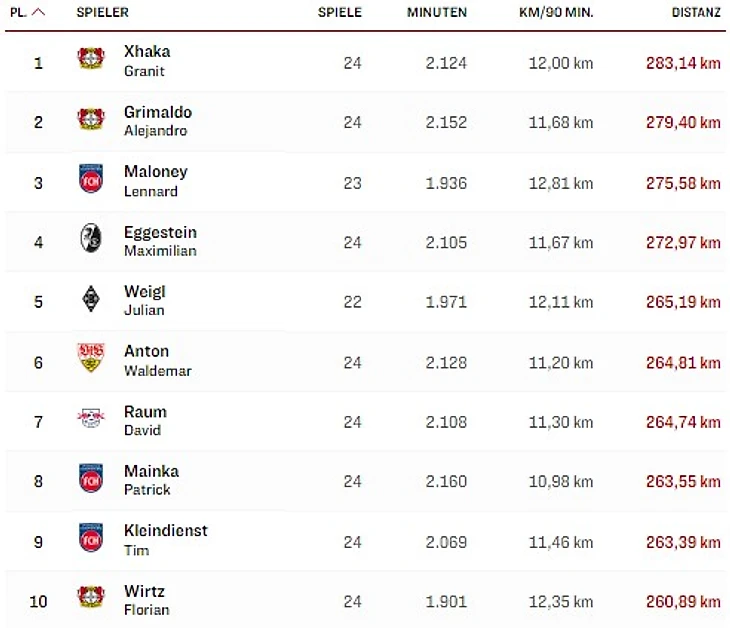Click the Heidenheim crest beside Kleindienst

click(91, 539)
